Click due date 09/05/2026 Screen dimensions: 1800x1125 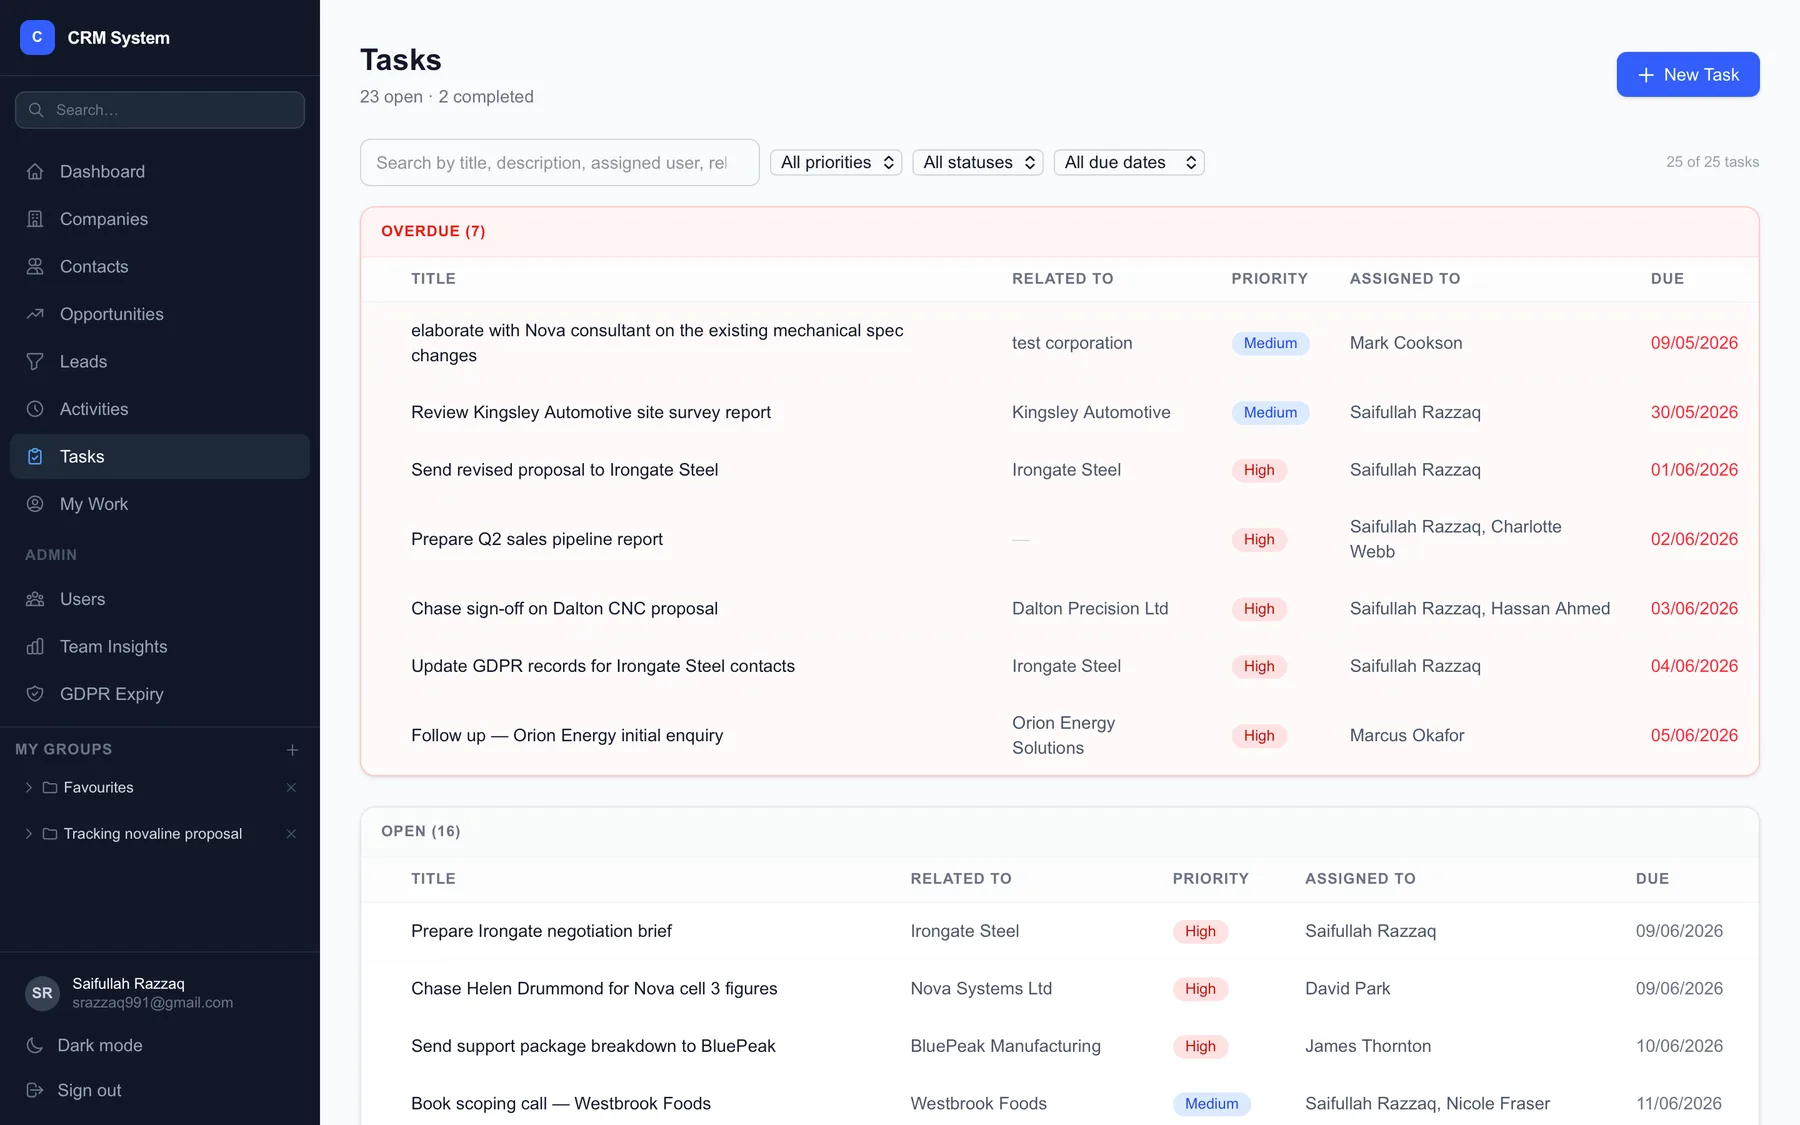pos(1694,343)
